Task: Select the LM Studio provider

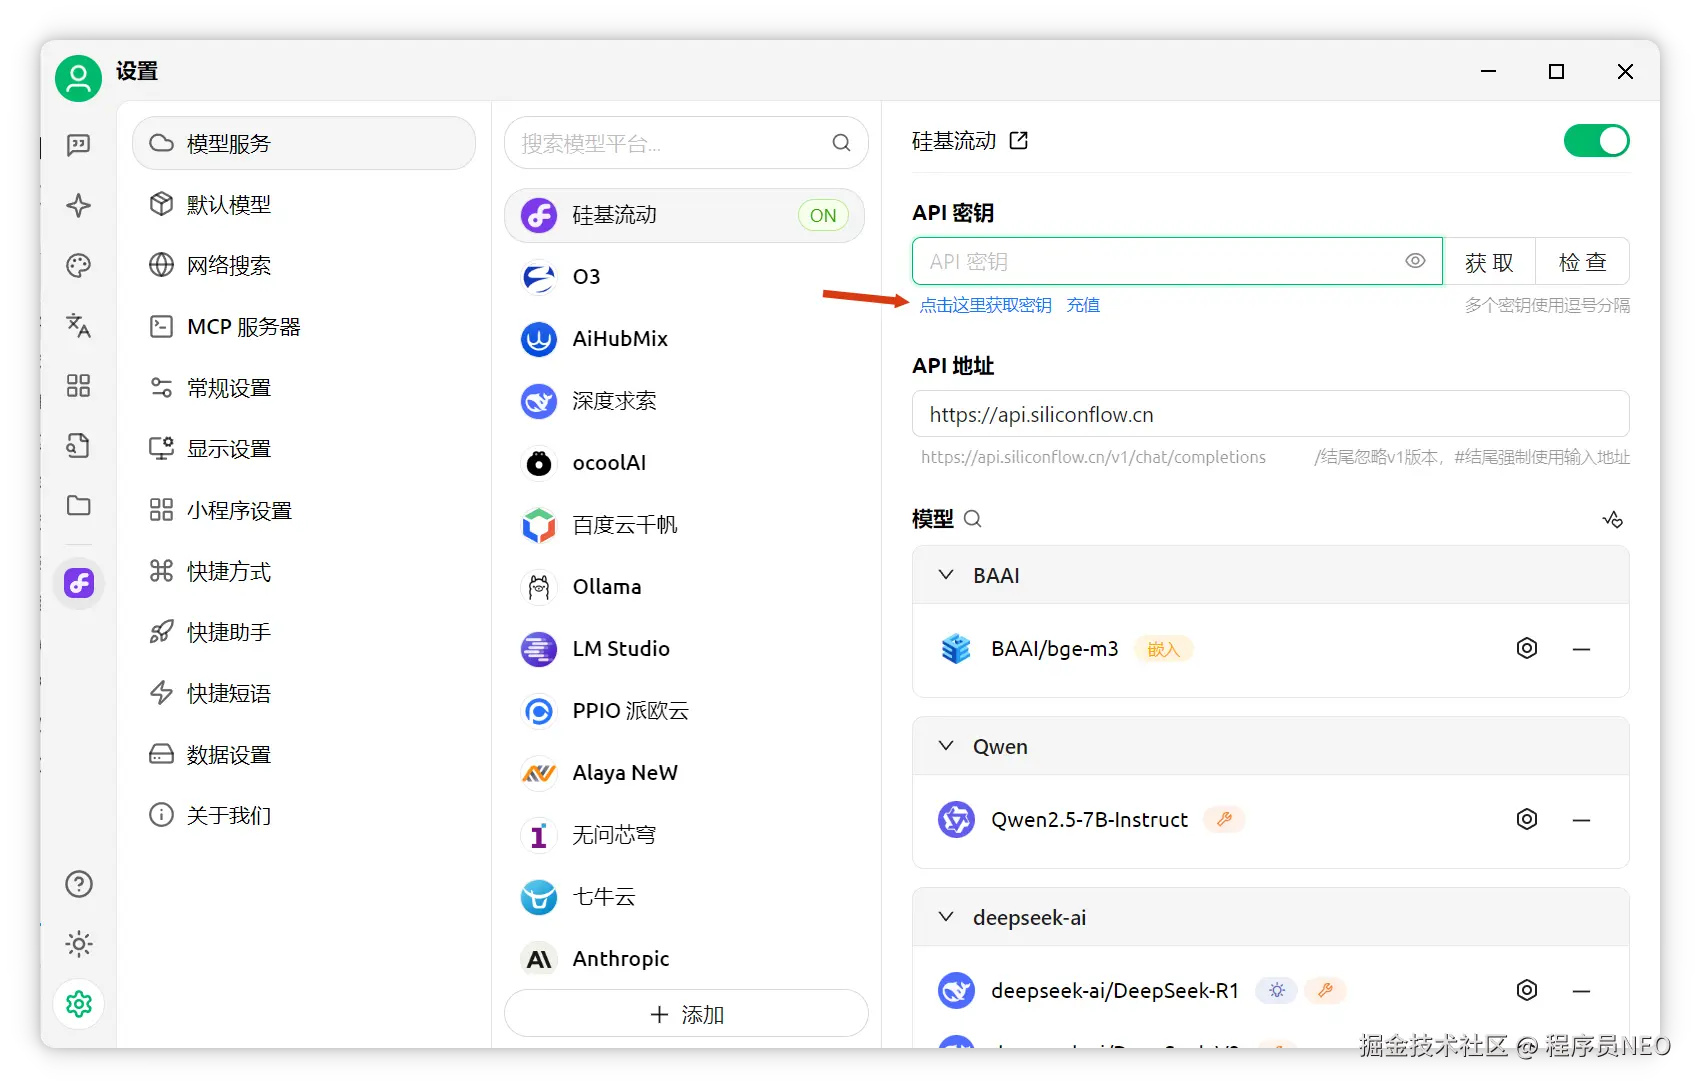Action: coord(684,649)
